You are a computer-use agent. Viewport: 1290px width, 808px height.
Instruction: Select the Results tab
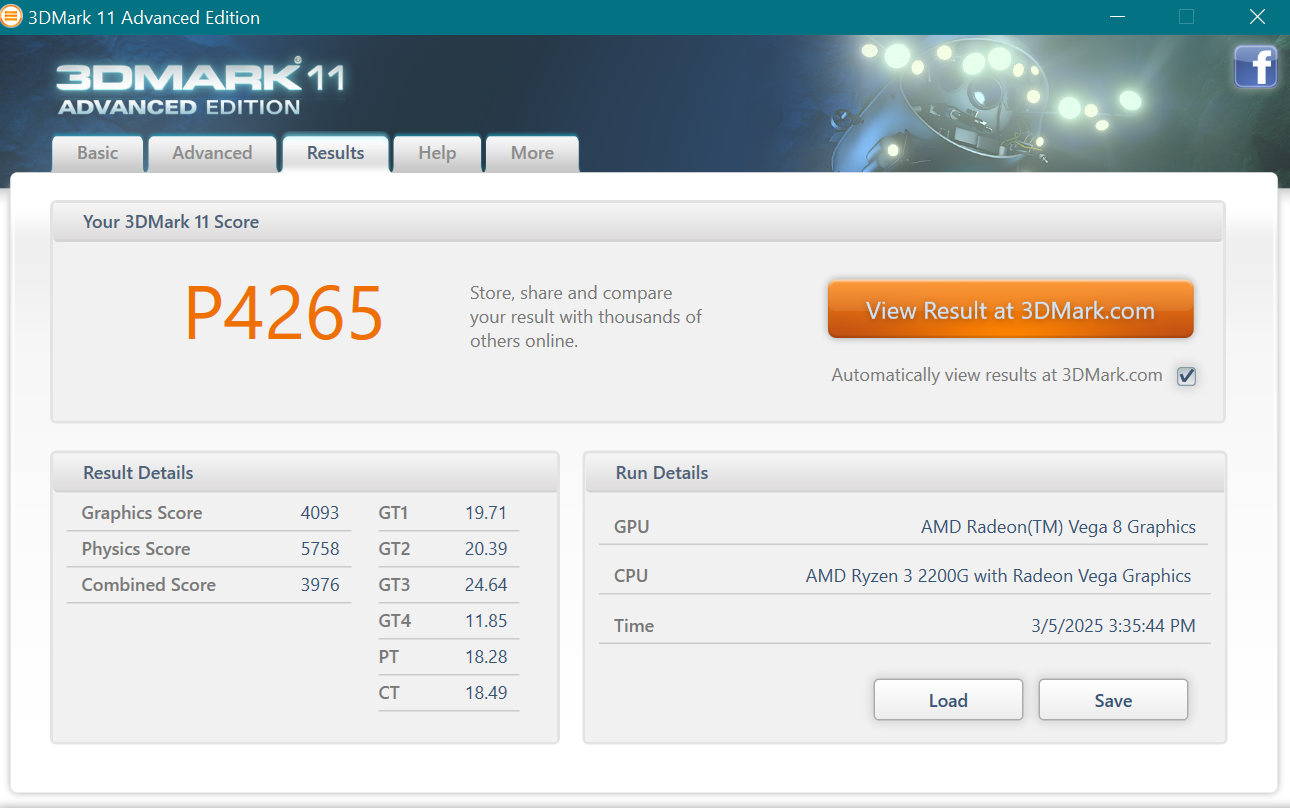click(335, 153)
